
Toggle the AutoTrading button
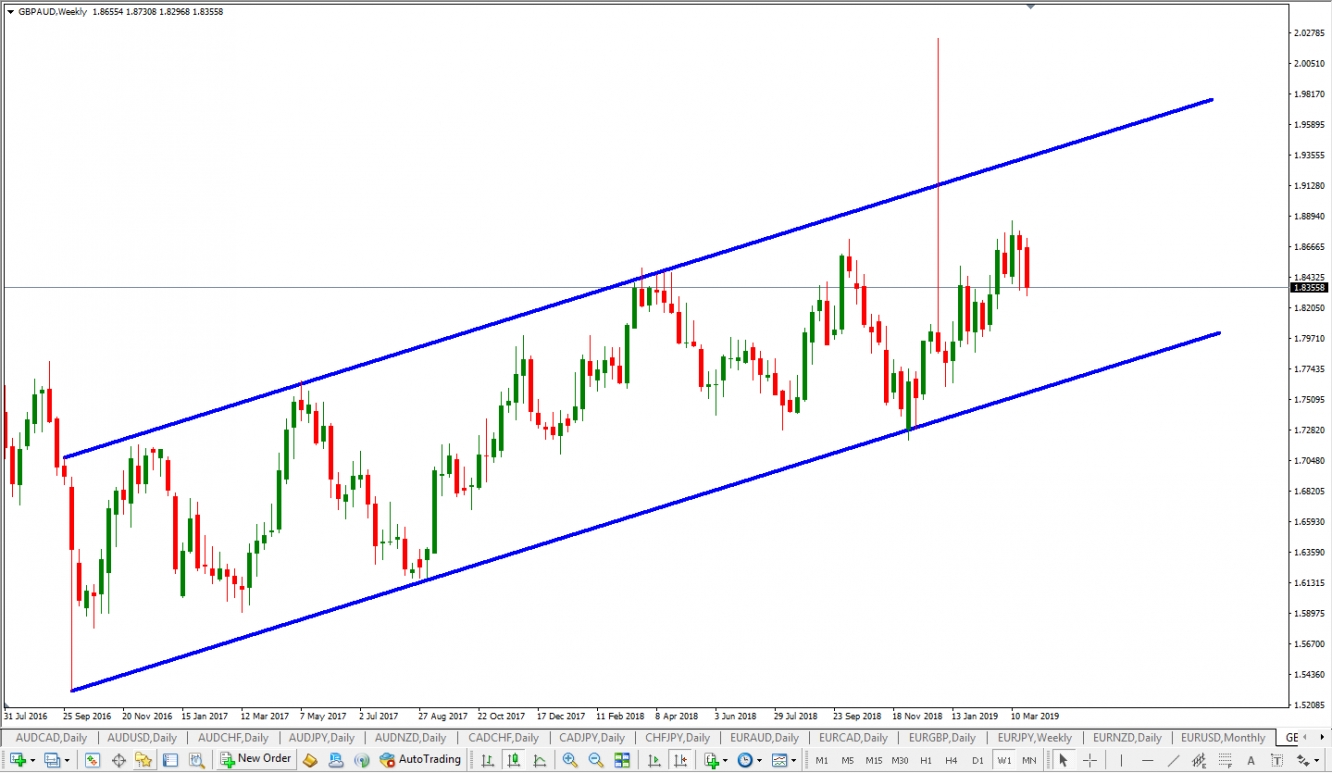[x=420, y=759]
